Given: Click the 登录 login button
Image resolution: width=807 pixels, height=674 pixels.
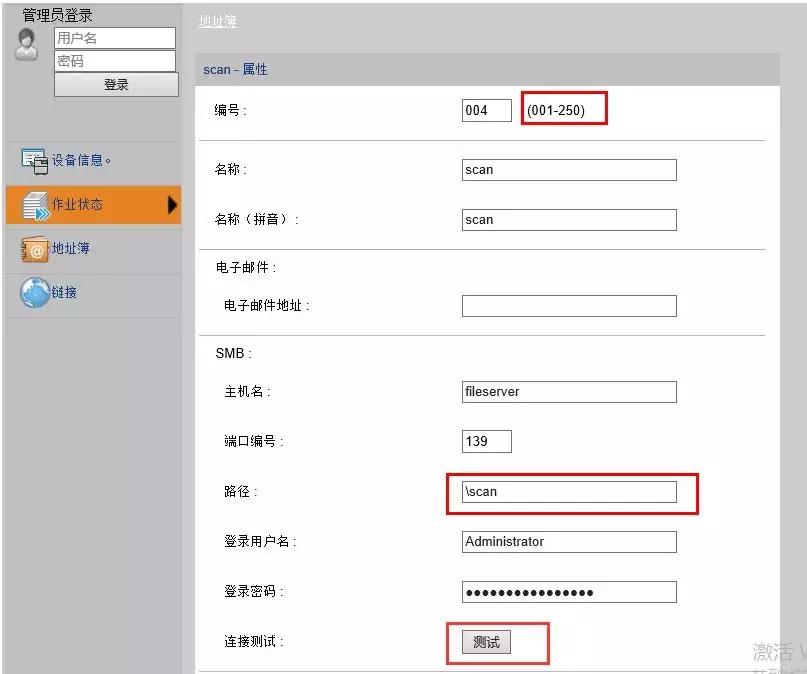Looking at the screenshot, I should click(116, 84).
